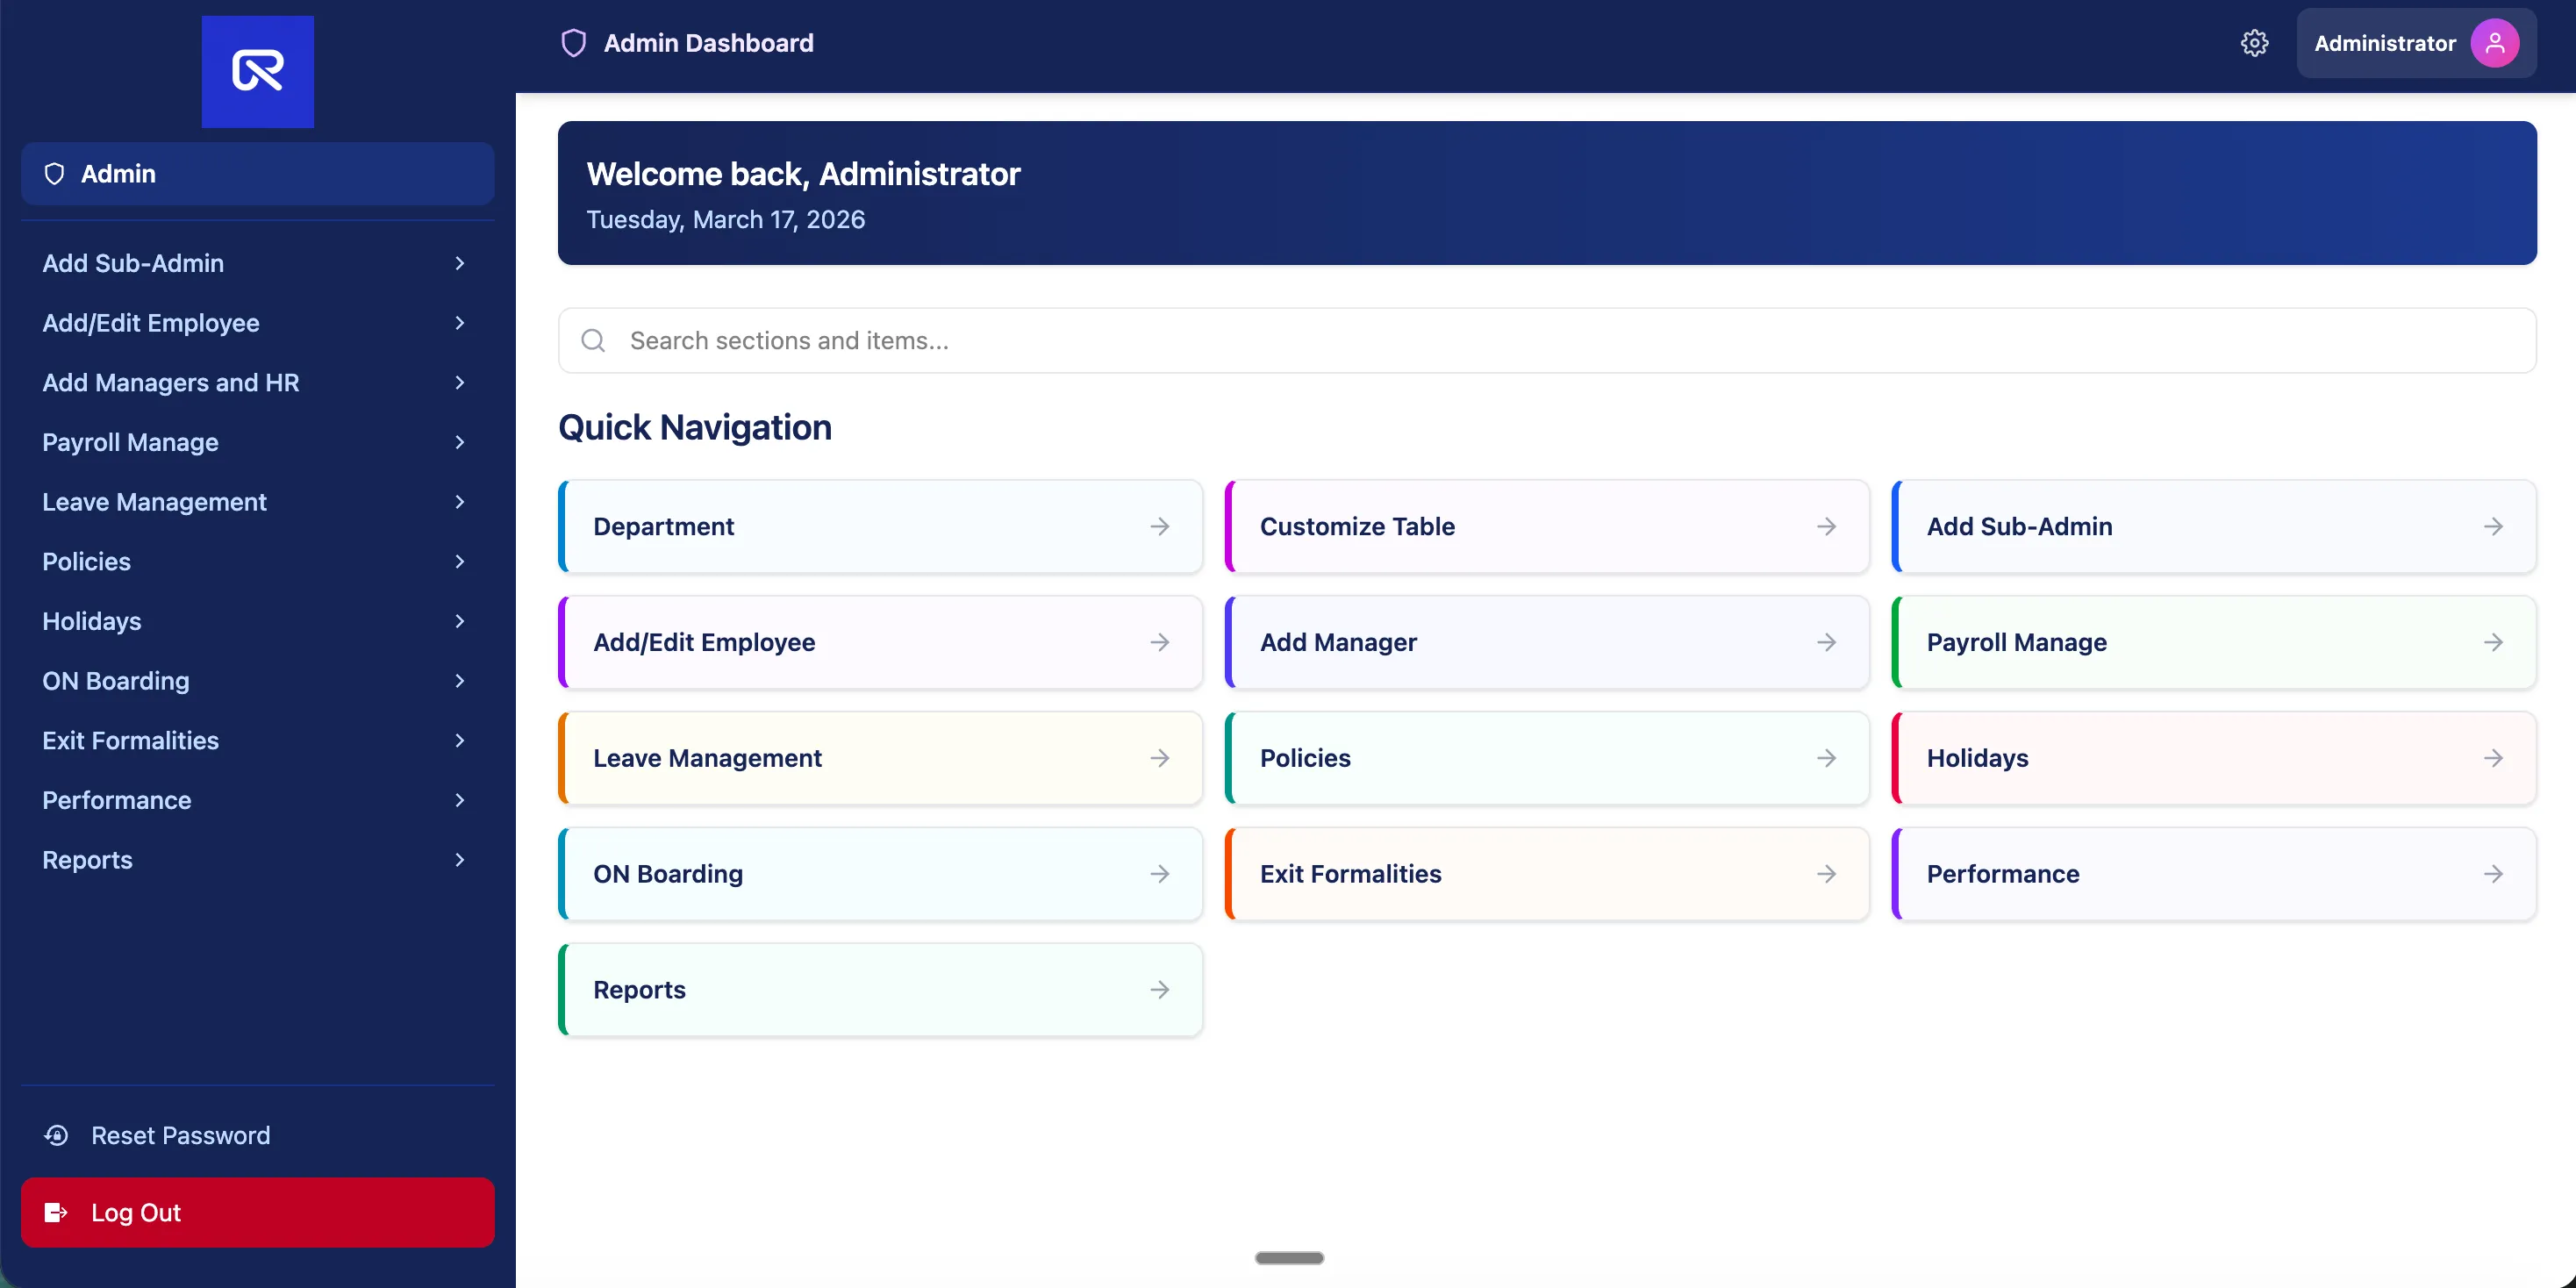Click the arrow on the ON Boarding card

point(1160,874)
